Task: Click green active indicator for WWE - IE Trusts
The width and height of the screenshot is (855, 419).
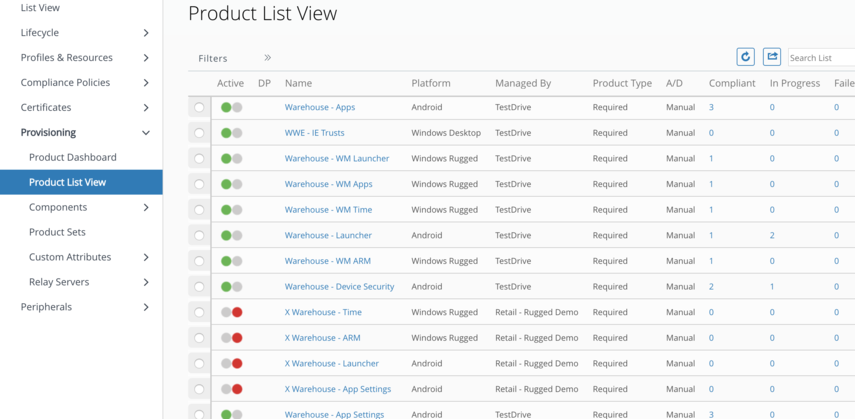Action: click(227, 133)
